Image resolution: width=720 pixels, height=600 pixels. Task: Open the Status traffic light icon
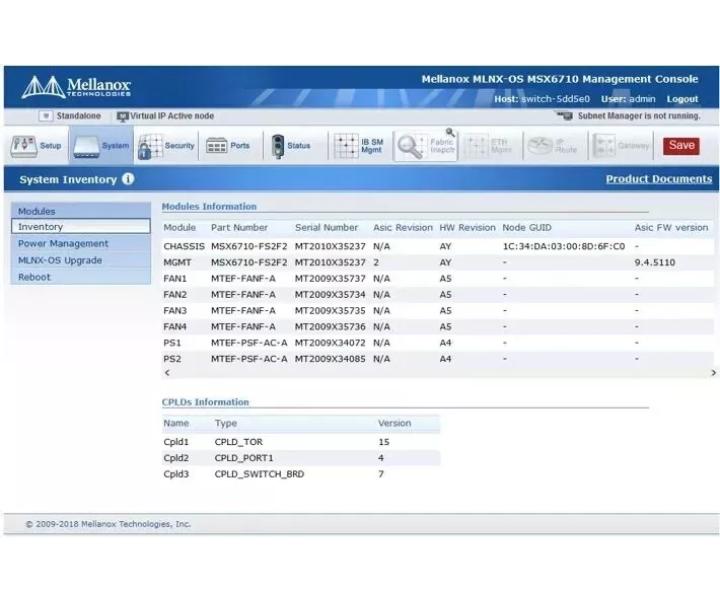tap(278, 146)
